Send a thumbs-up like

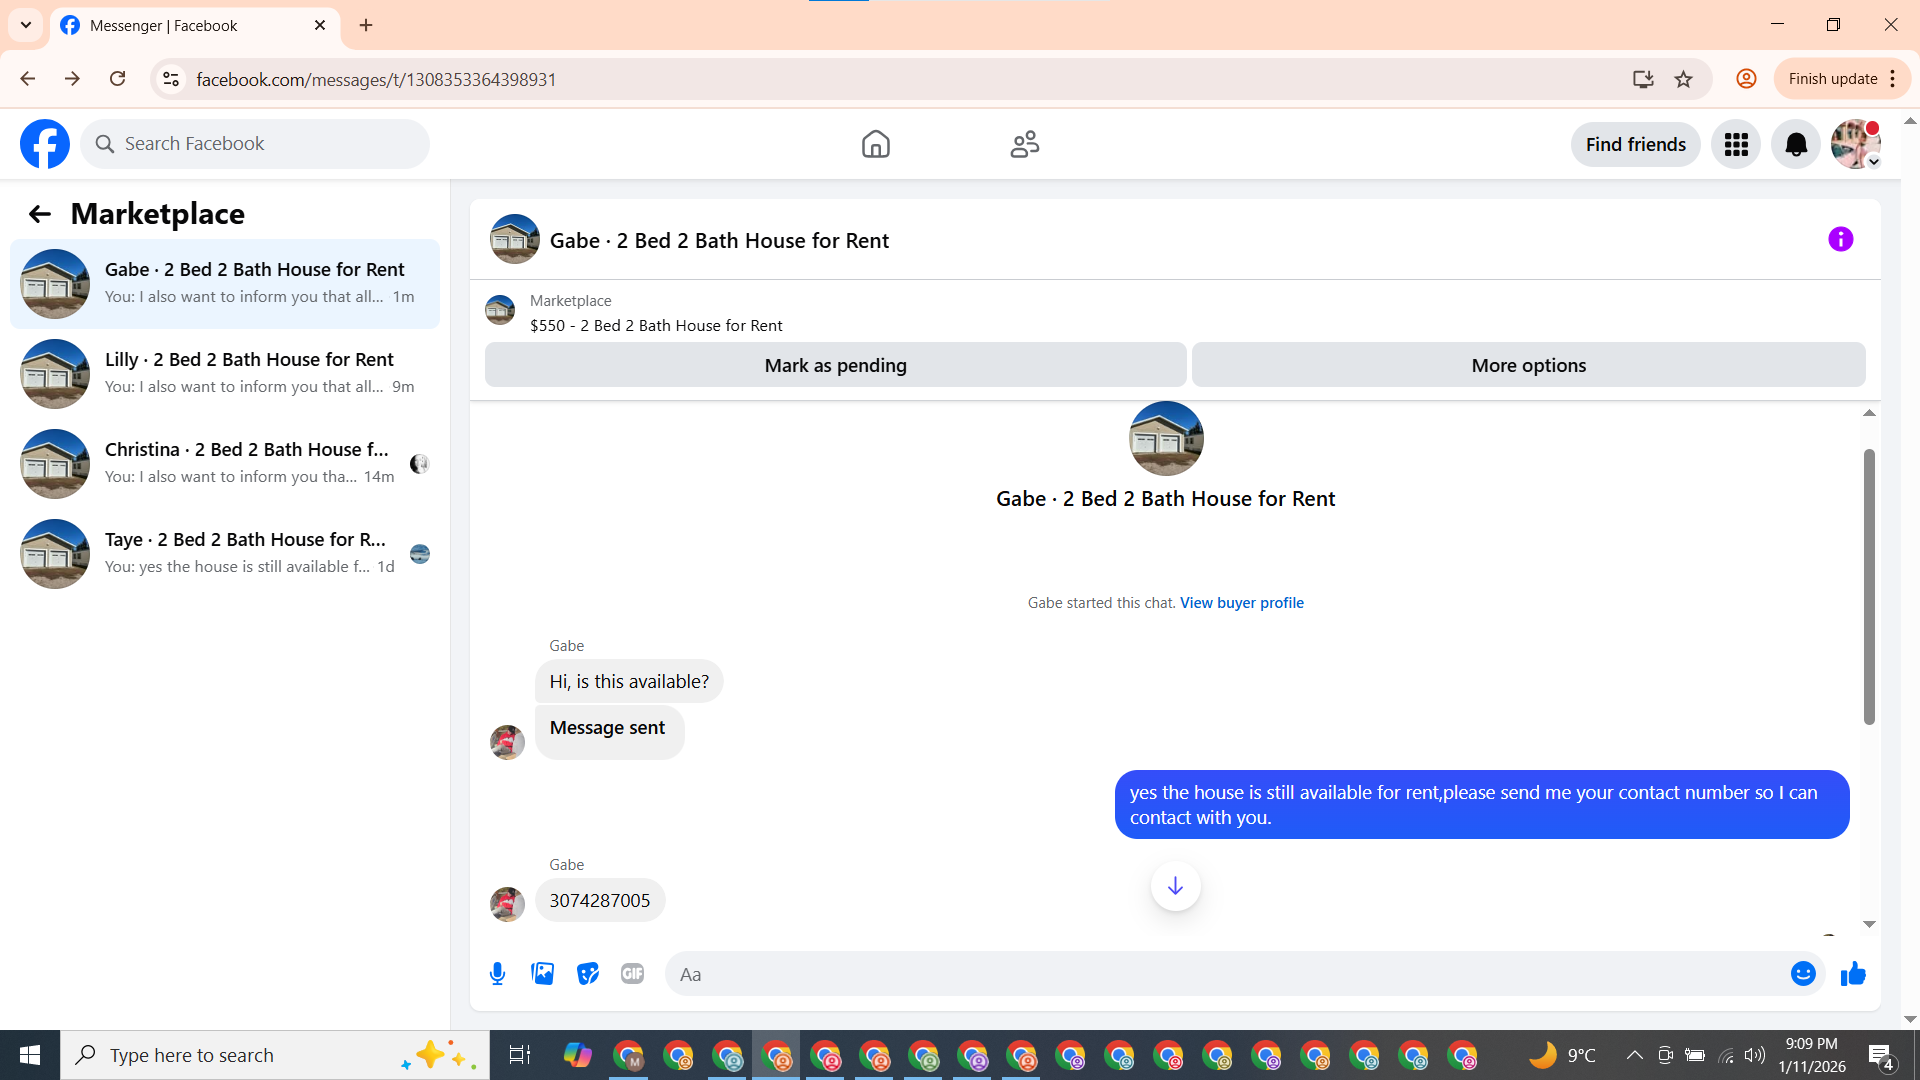pyautogui.click(x=1853, y=974)
